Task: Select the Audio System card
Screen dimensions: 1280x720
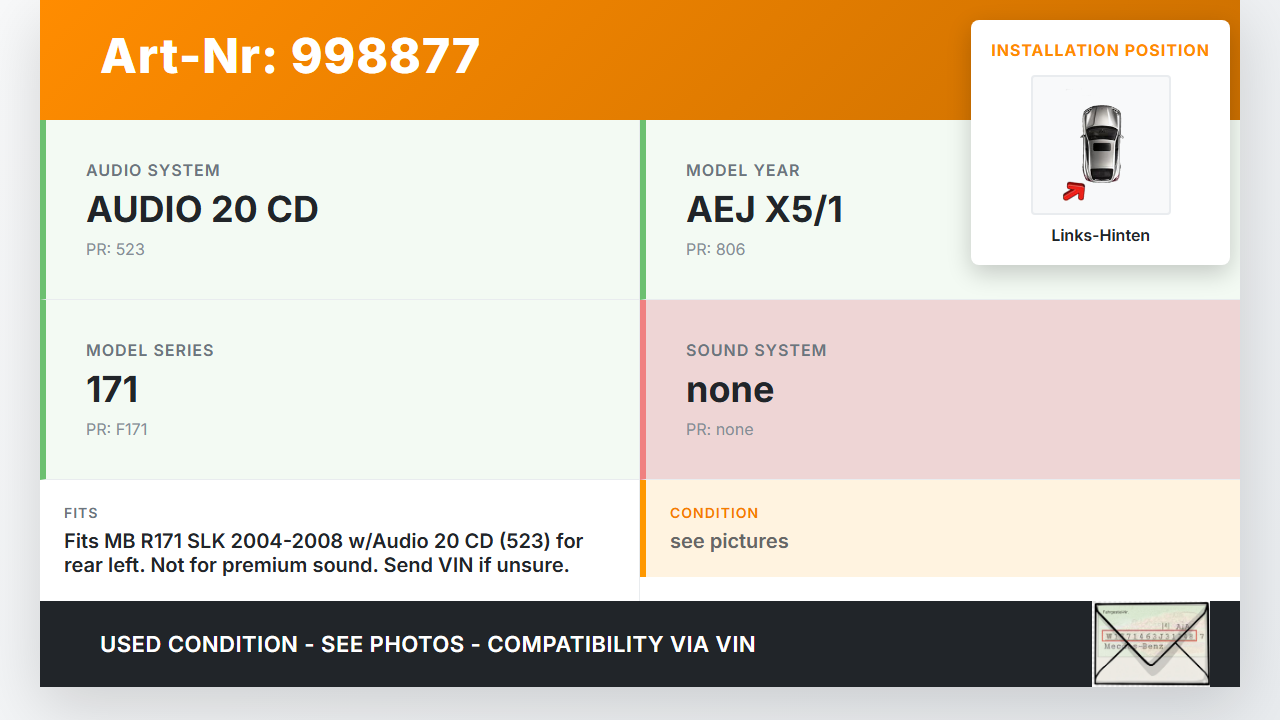Action: (x=340, y=210)
